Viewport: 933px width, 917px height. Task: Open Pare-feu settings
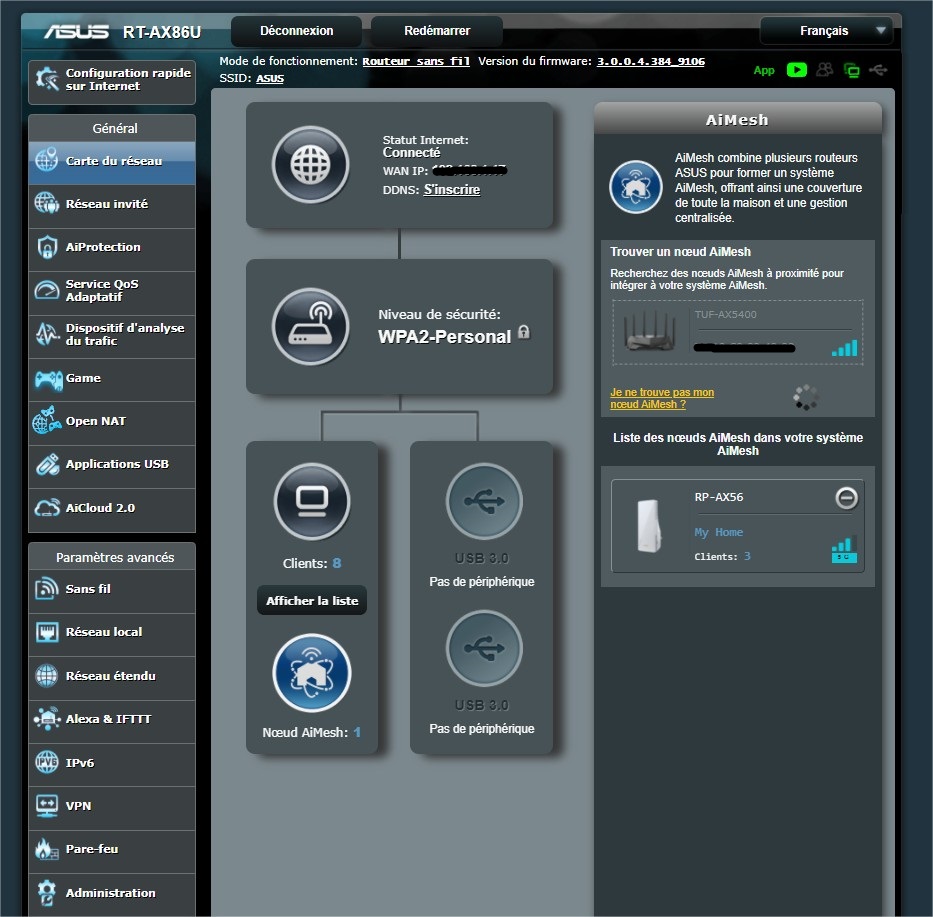pos(112,851)
